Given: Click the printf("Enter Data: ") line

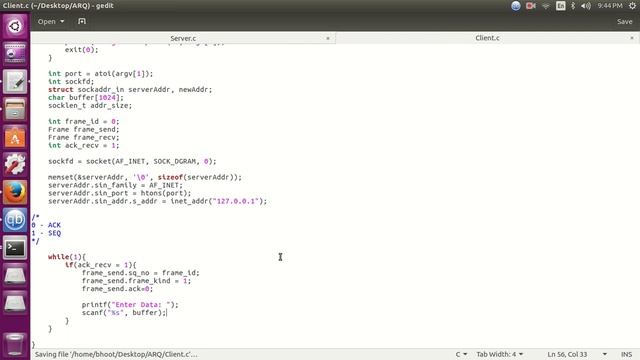Looking at the screenshot, I should tap(130, 304).
